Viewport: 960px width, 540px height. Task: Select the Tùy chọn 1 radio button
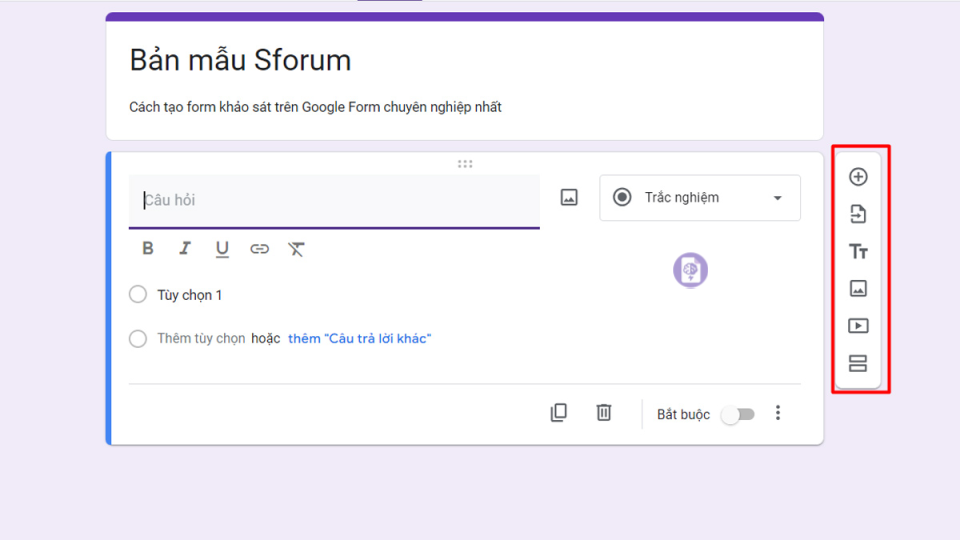138,294
